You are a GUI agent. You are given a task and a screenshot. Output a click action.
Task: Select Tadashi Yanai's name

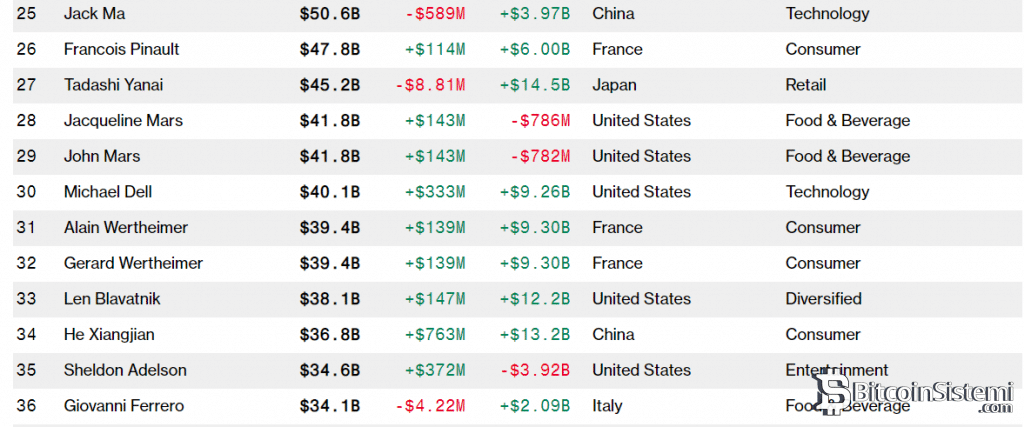(113, 85)
